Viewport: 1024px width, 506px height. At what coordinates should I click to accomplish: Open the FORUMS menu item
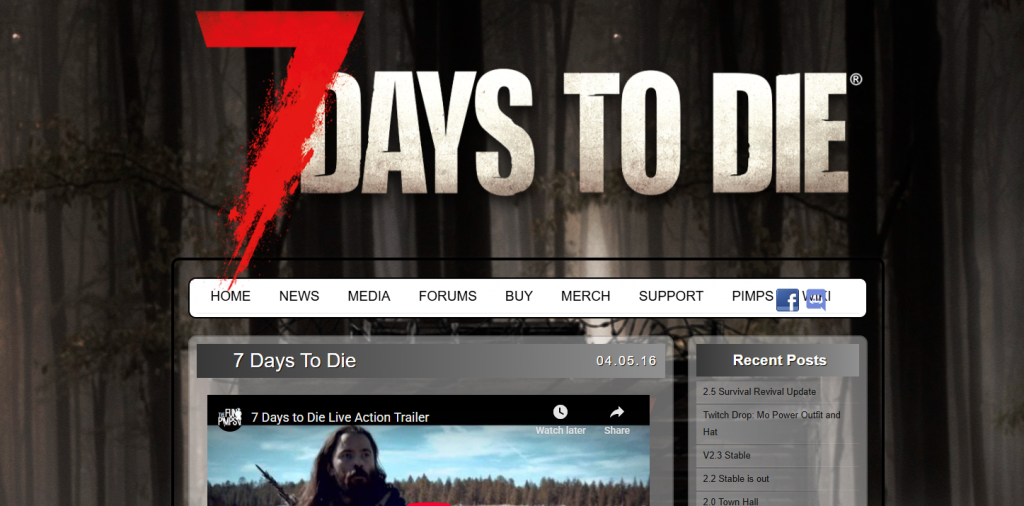click(447, 296)
